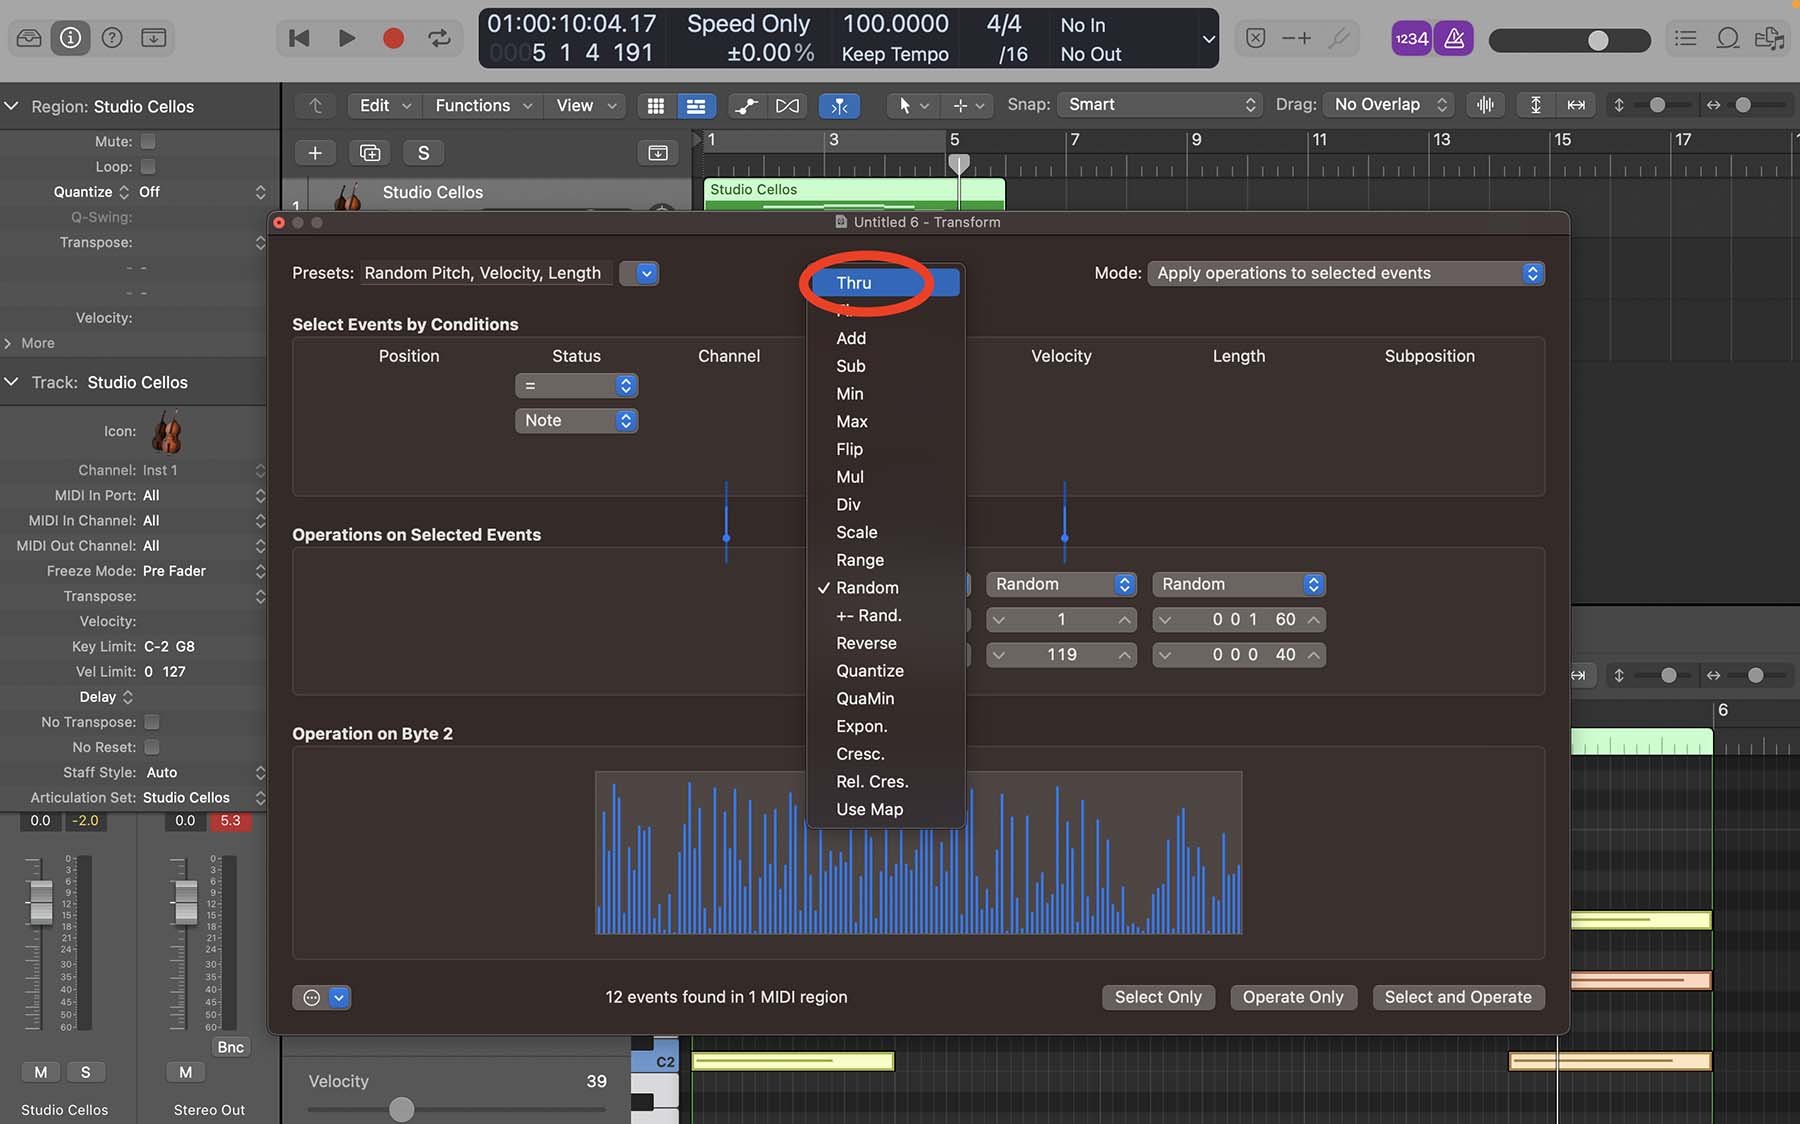Viewport: 1800px width, 1124px height.
Task: Mute the Studio Cellos channel strip
Action: coord(41,1072)
